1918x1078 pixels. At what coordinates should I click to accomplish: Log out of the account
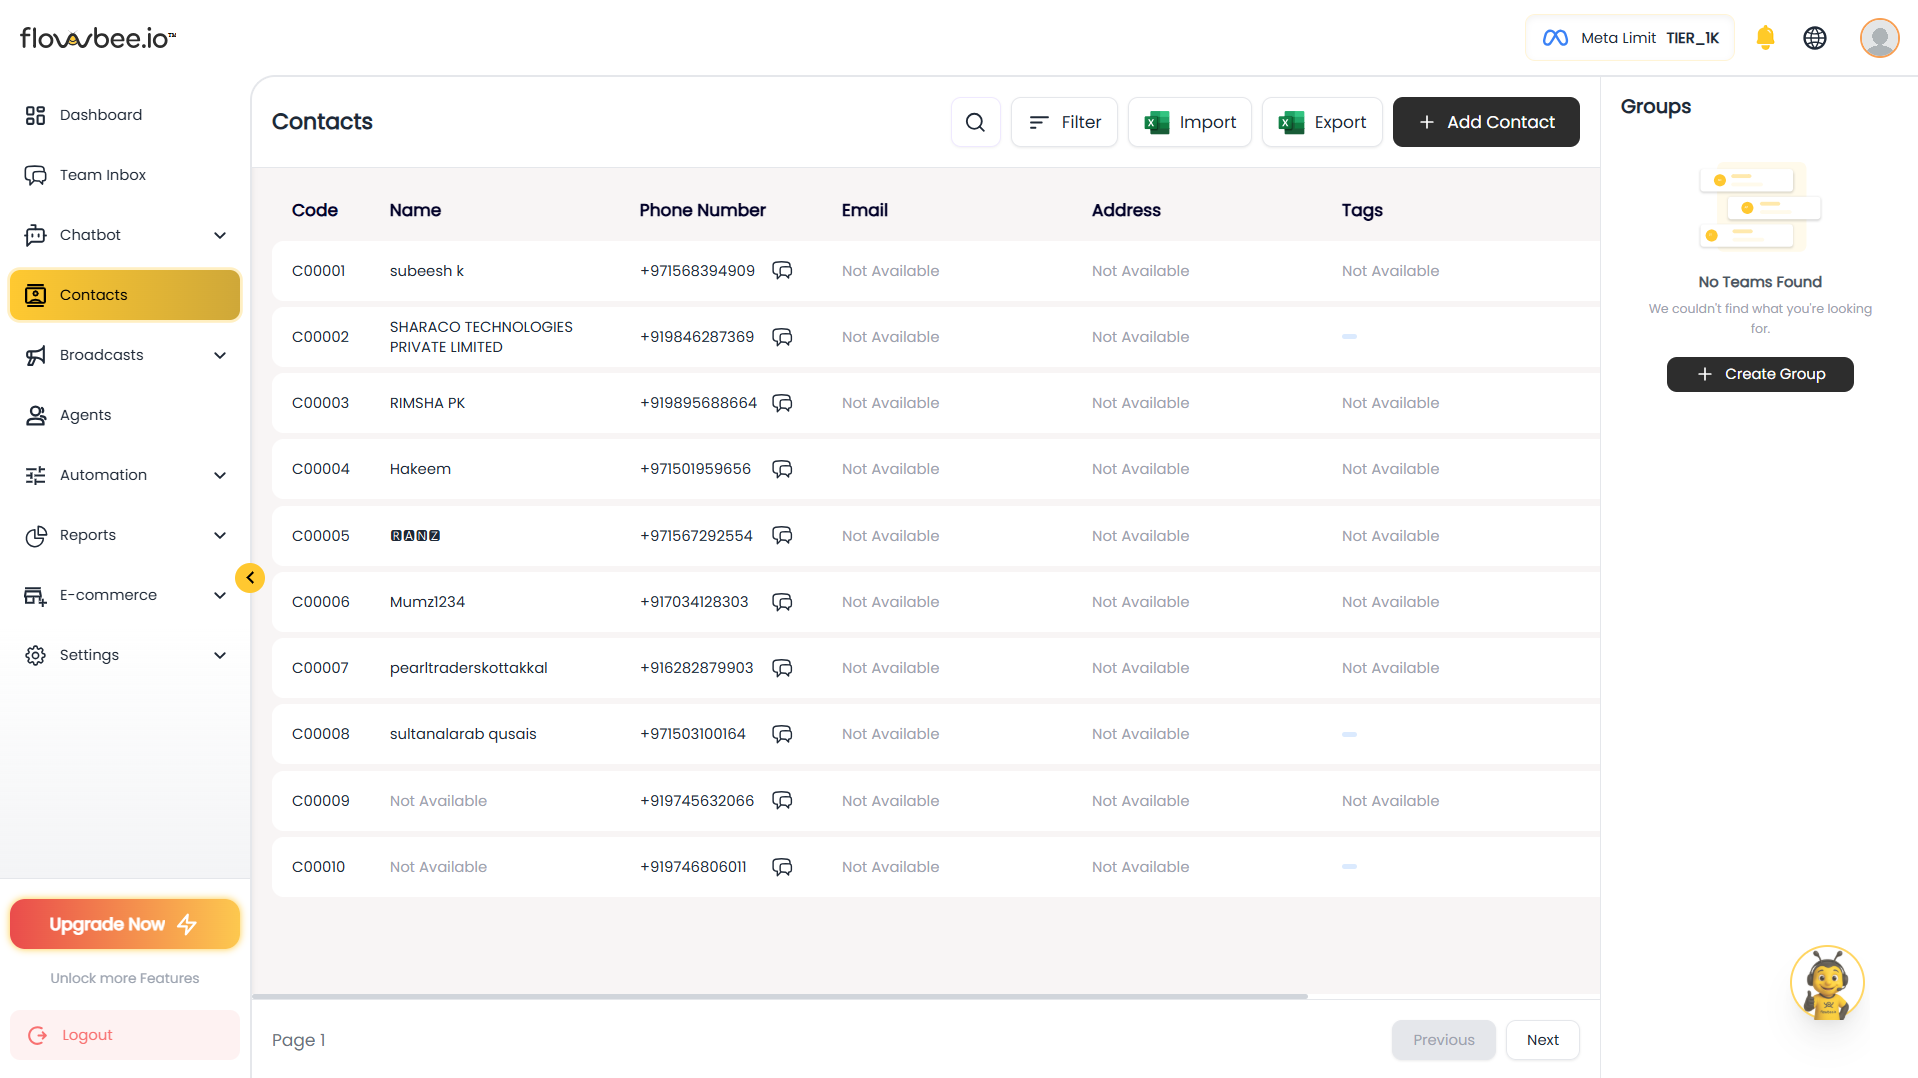tap(125, 1035)
